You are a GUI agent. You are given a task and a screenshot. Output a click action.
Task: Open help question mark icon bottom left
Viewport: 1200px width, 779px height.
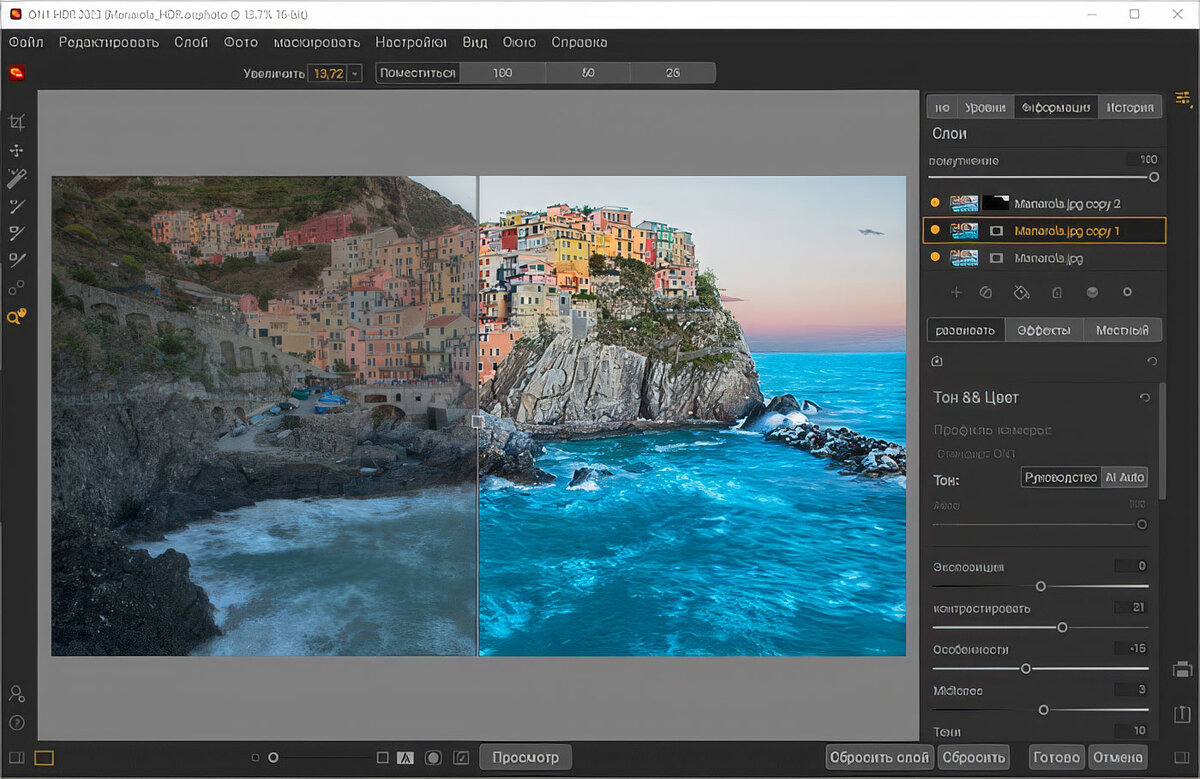(16, 722)
